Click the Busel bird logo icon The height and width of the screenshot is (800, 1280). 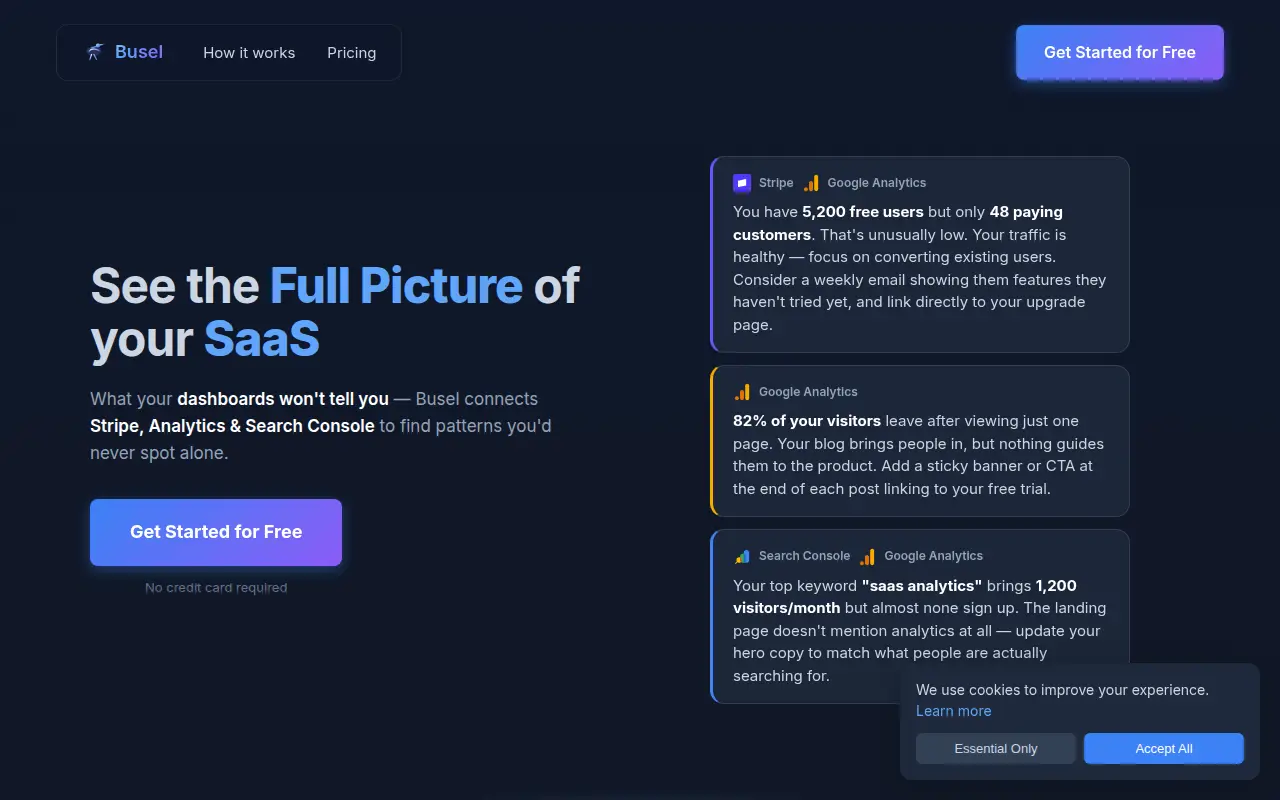coord(95,52)
